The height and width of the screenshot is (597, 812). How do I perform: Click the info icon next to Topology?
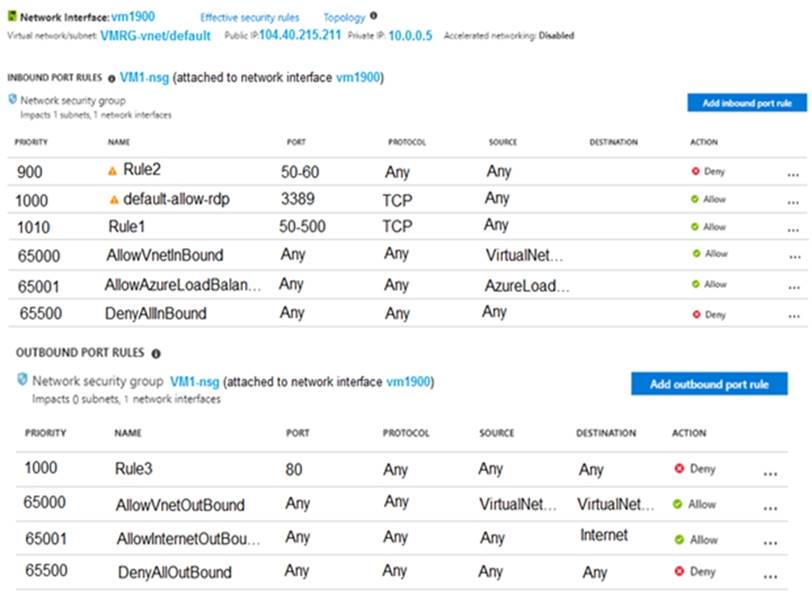point(373,16)
